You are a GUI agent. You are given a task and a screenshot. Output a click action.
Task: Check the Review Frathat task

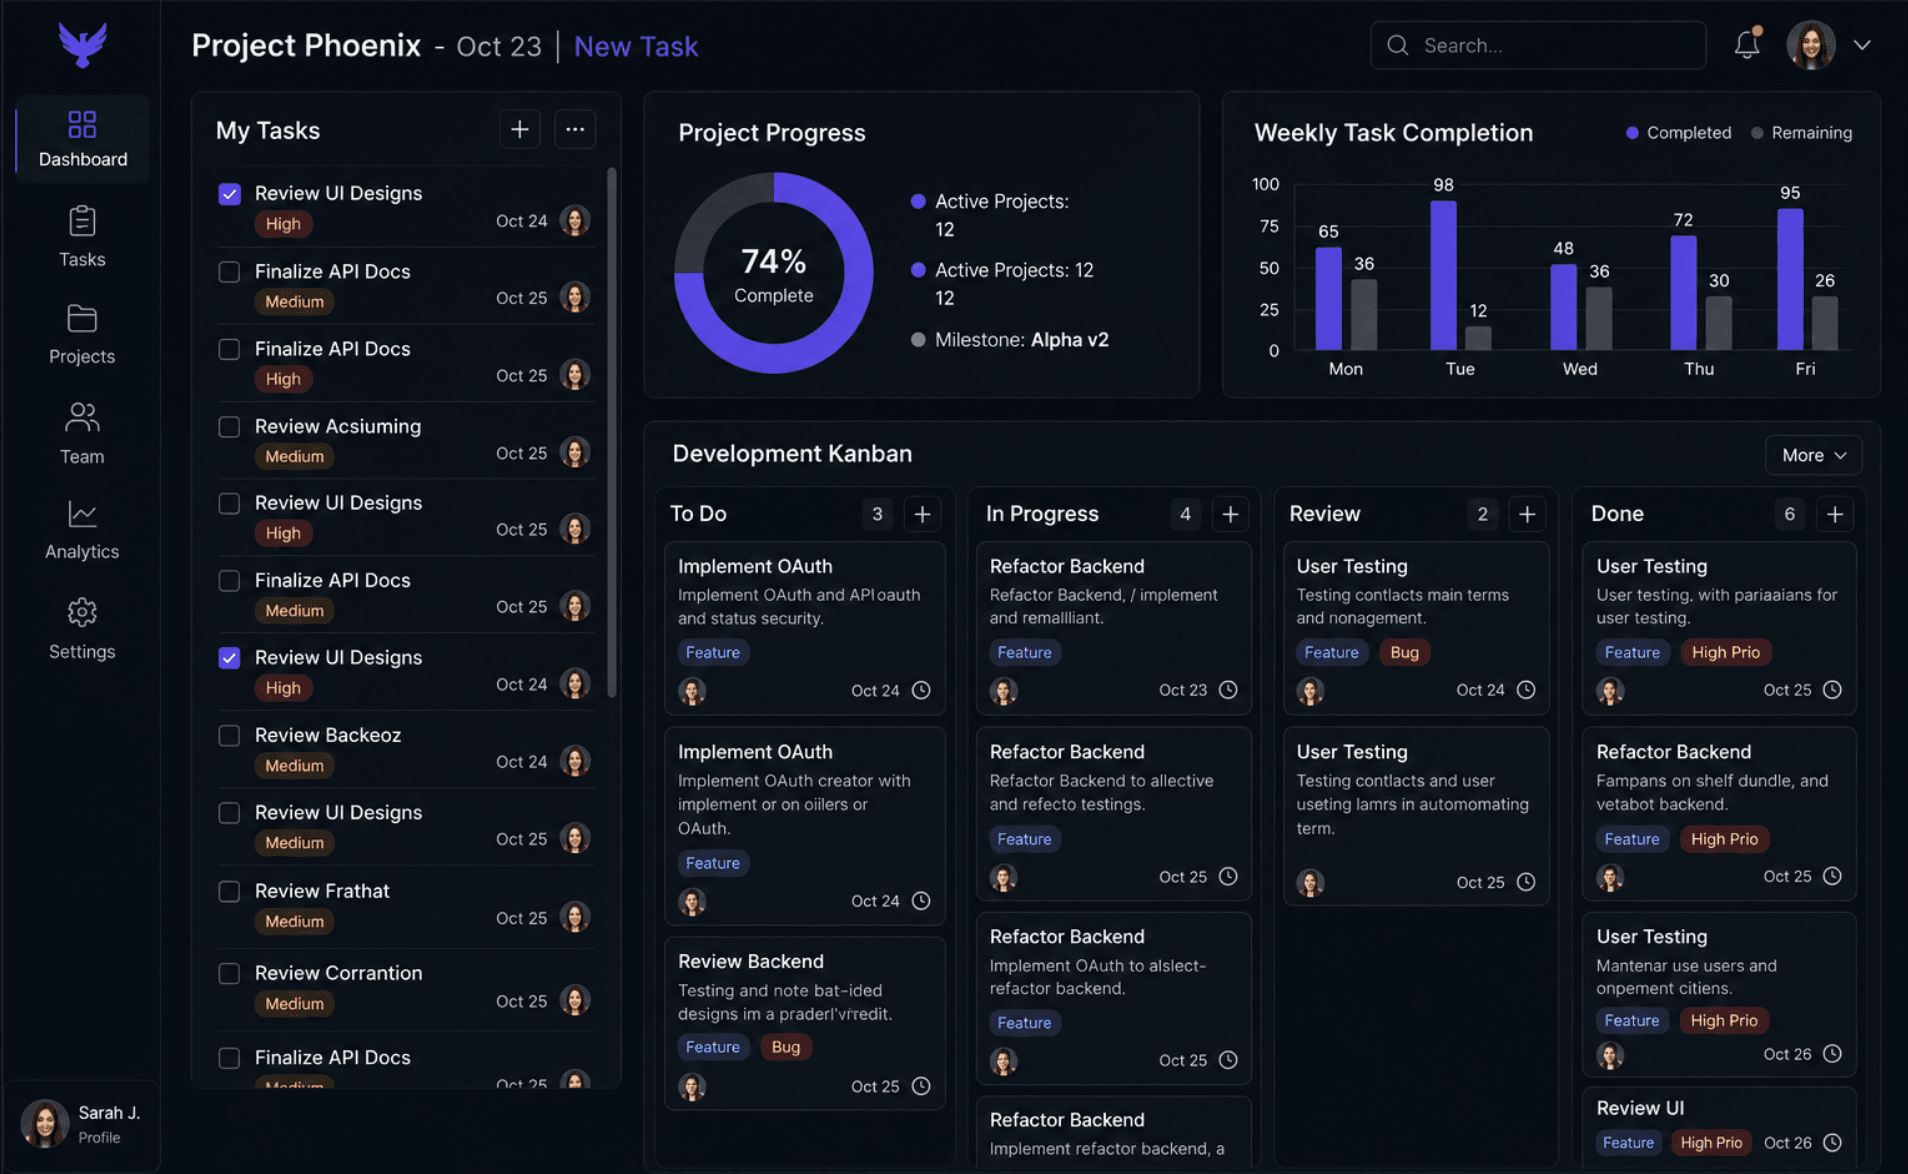(229, 891)
